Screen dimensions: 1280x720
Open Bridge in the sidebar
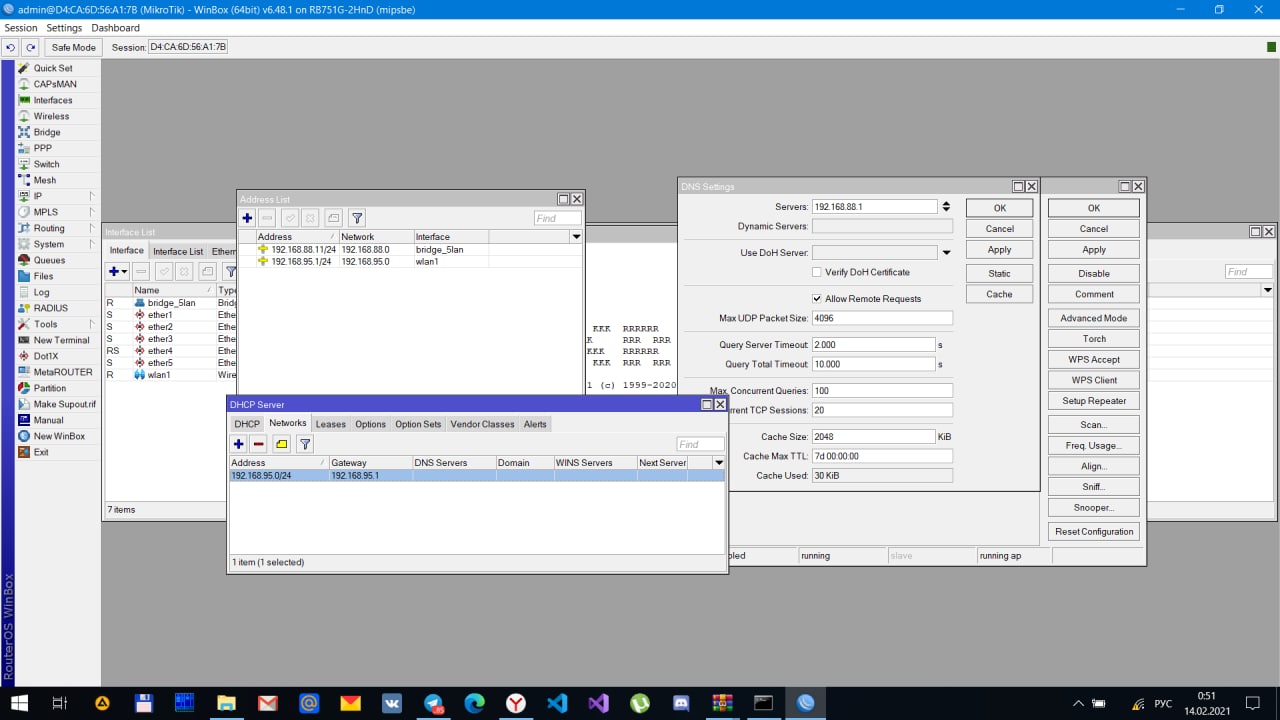(47, 132)
